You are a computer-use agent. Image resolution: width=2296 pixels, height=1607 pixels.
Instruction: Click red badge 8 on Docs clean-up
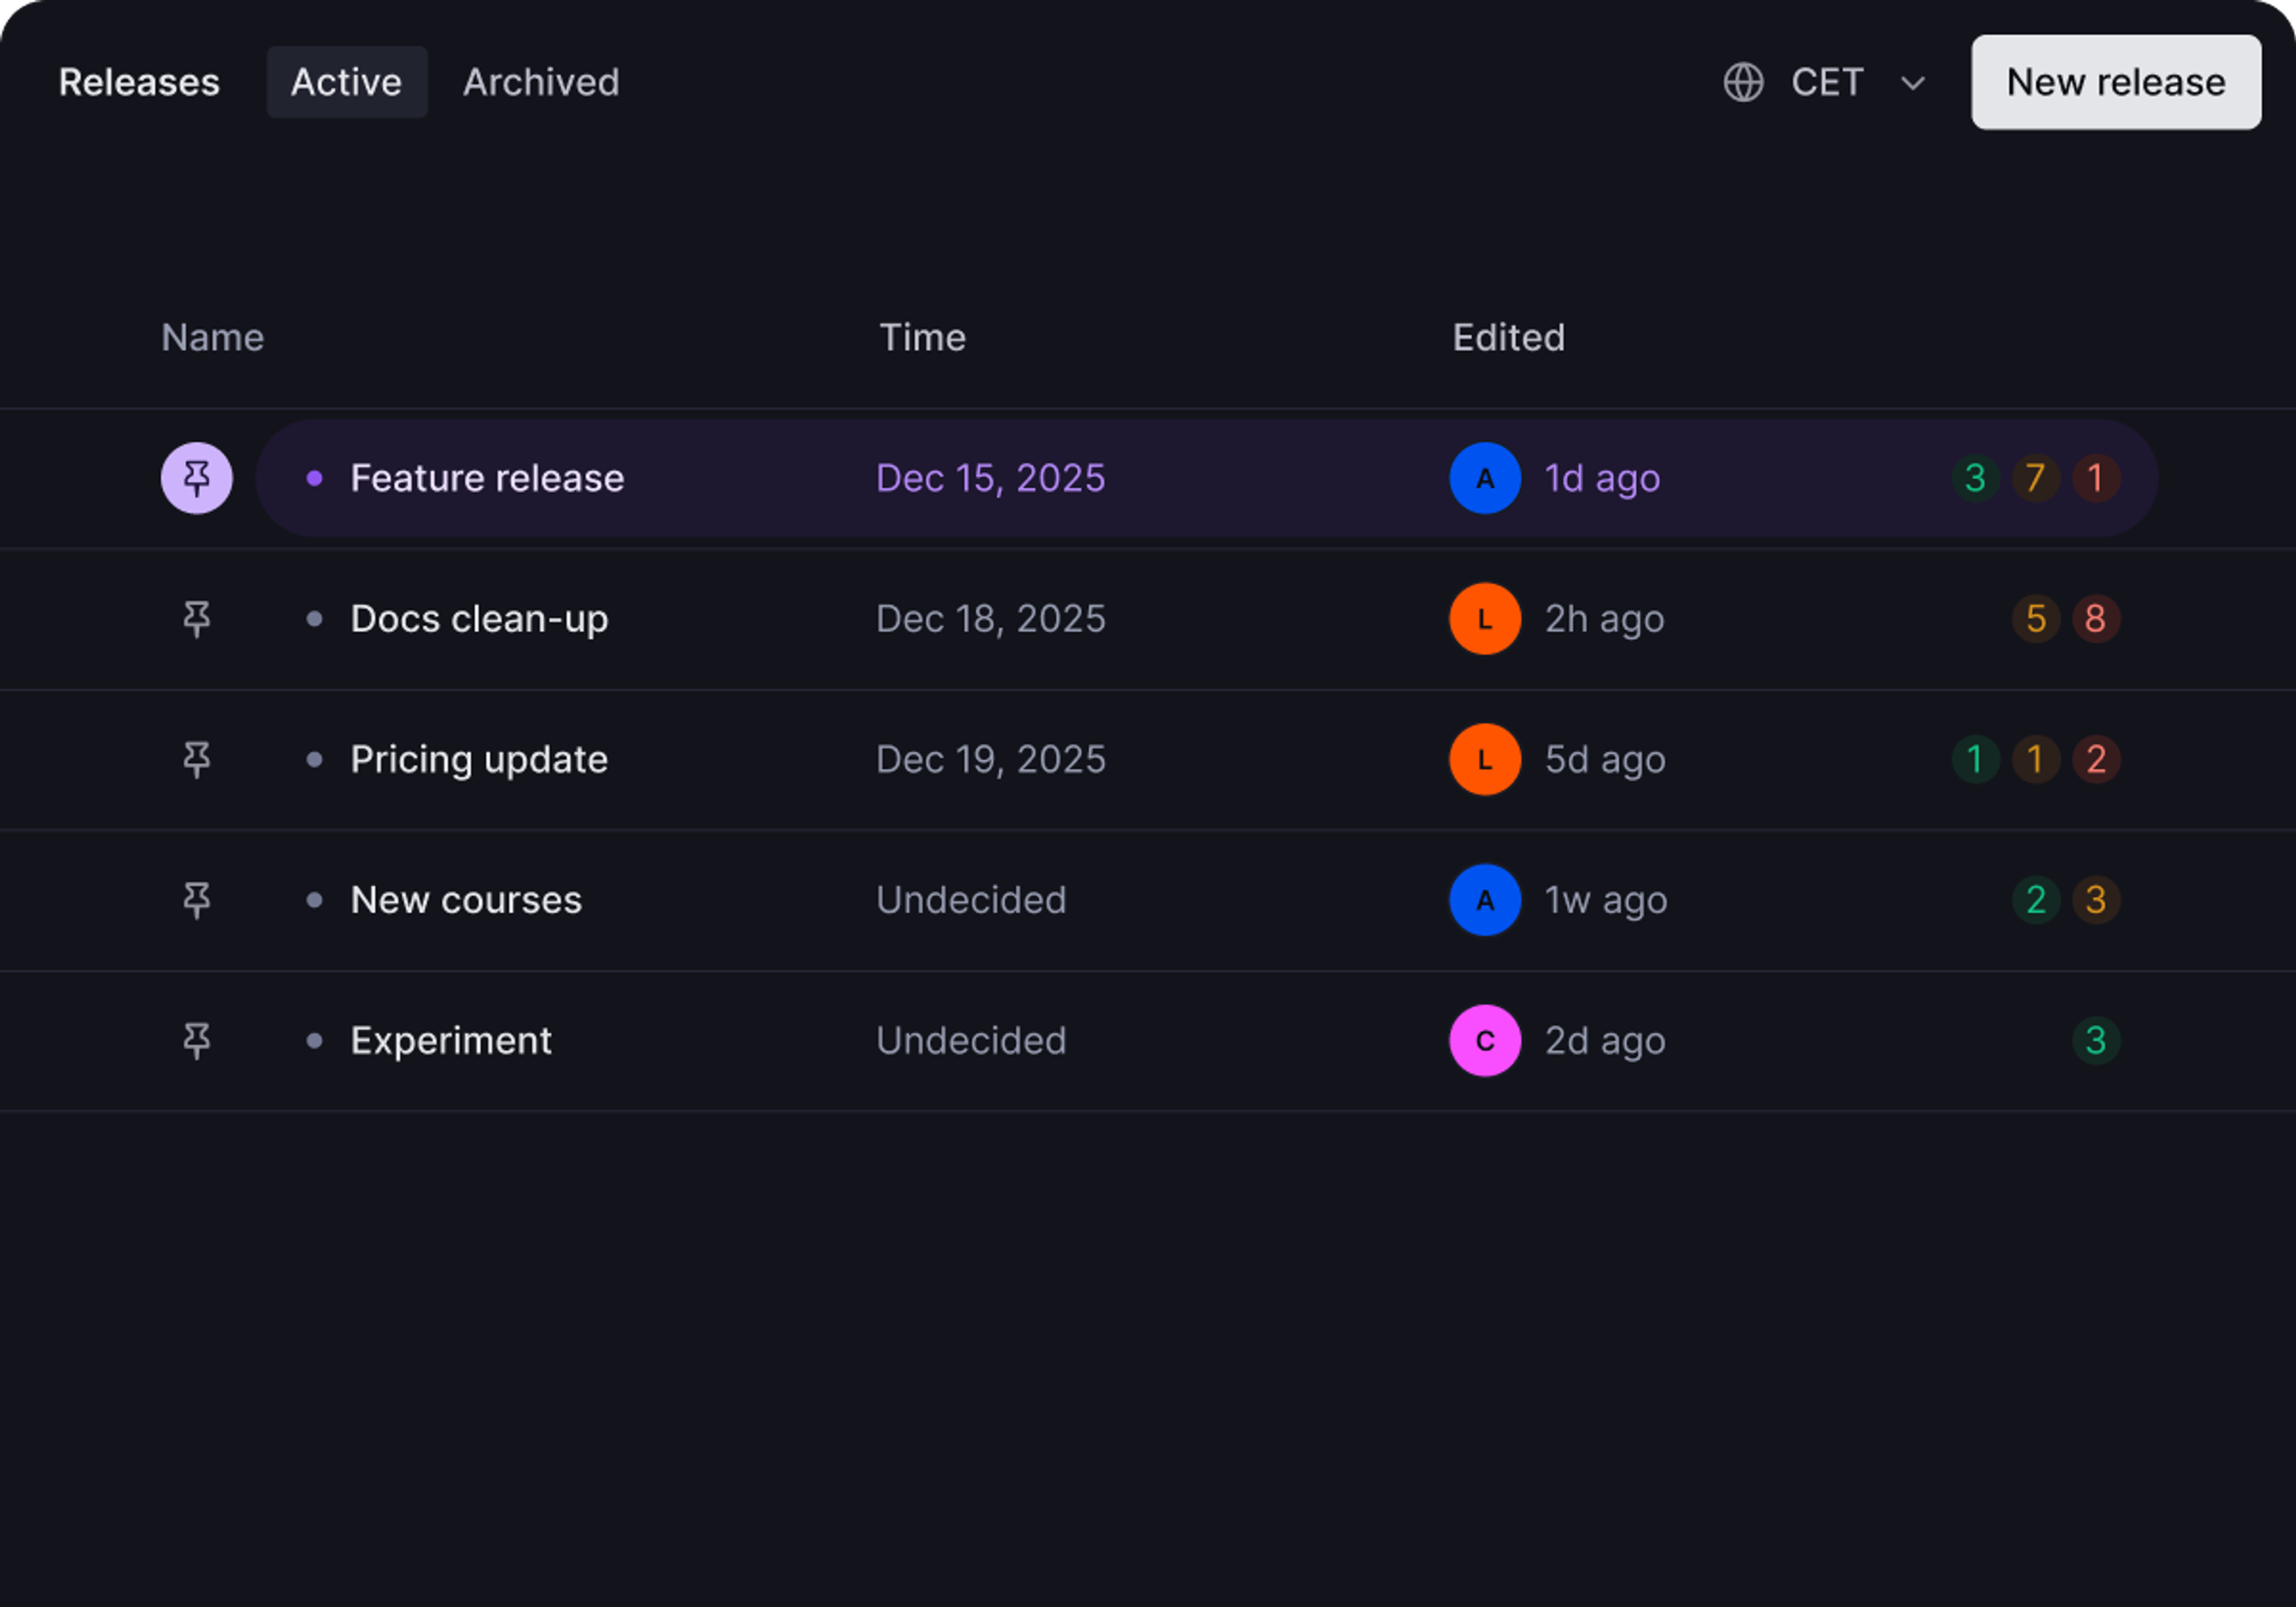(2096, 619)
